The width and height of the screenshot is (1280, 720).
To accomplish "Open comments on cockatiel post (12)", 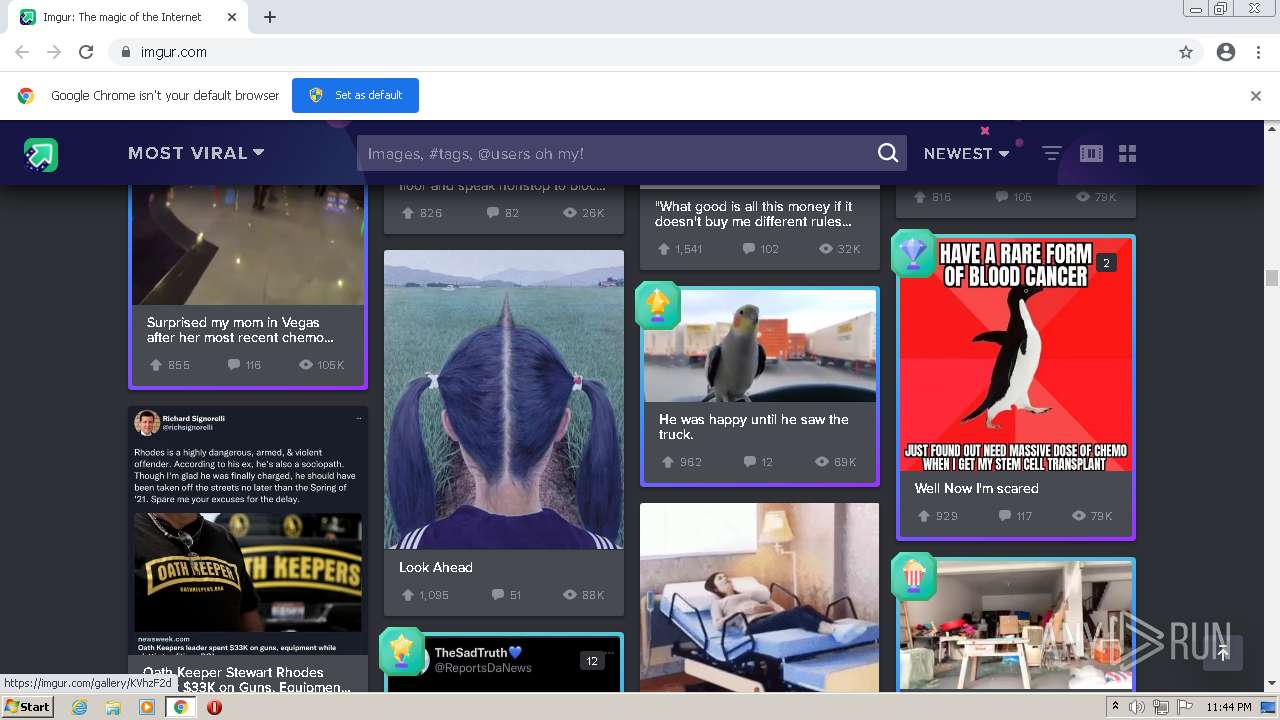I will tap(758, 462).
